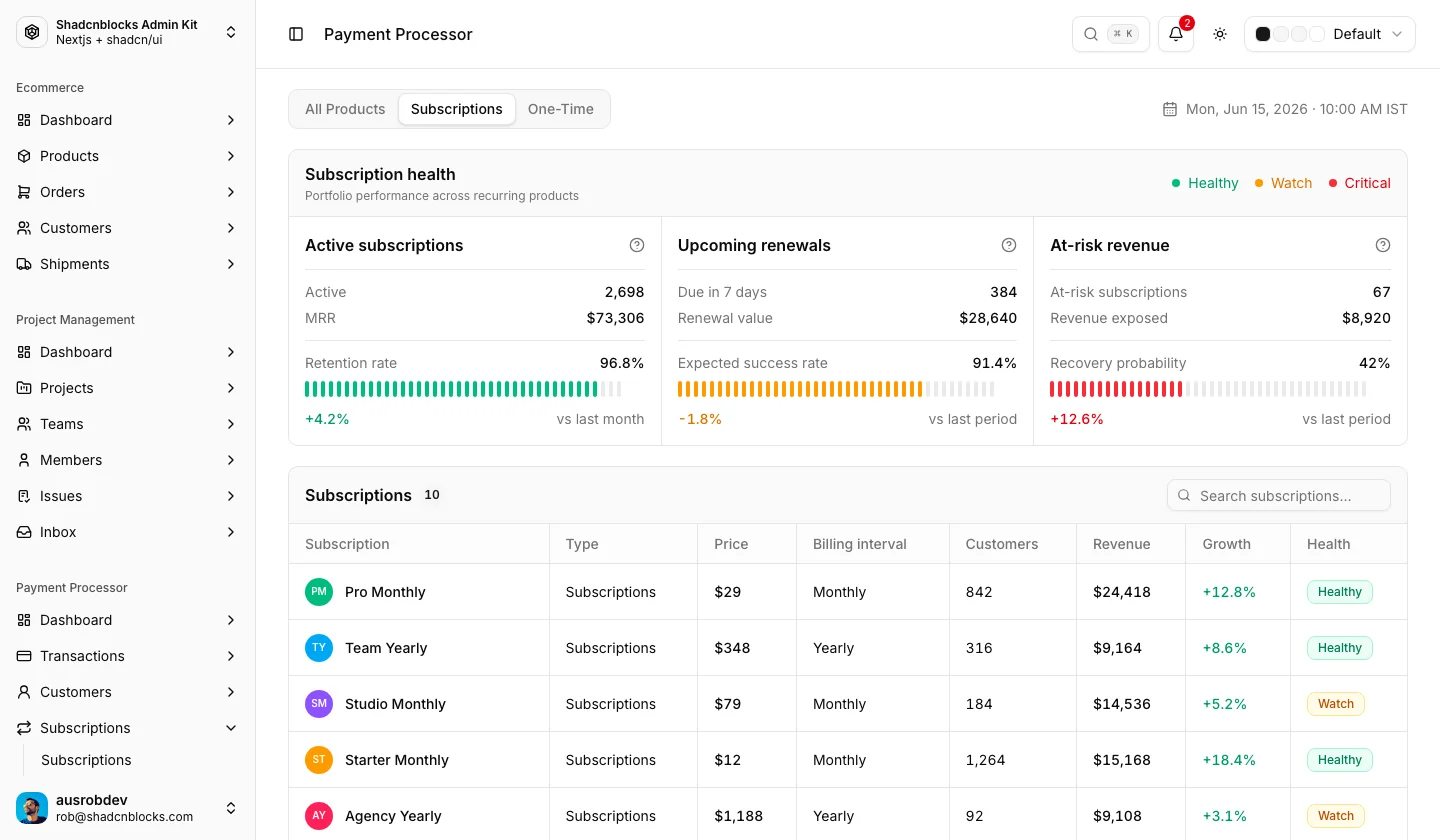Click the Pro Monthly PM avatar

[319, 592]
